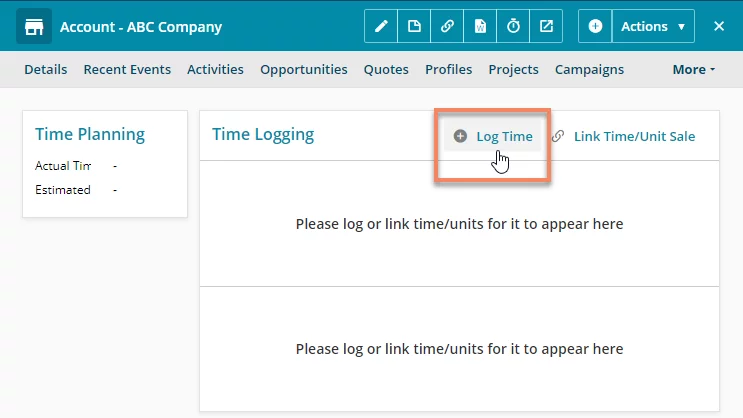The height and width of the screenshot is (418, 743).
Task: Click the Link Time/Unit Sale link
Action: 624,136
